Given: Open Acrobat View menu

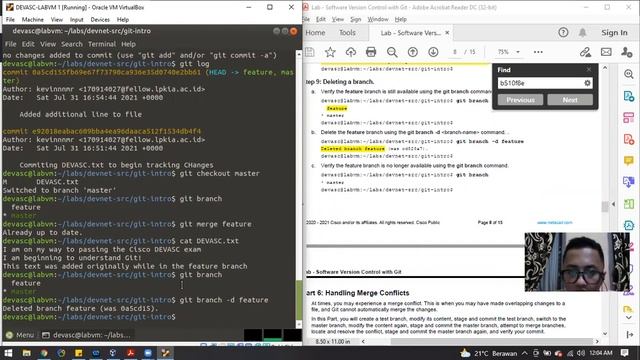Looking at the screenshot, I should coord(338,19).
